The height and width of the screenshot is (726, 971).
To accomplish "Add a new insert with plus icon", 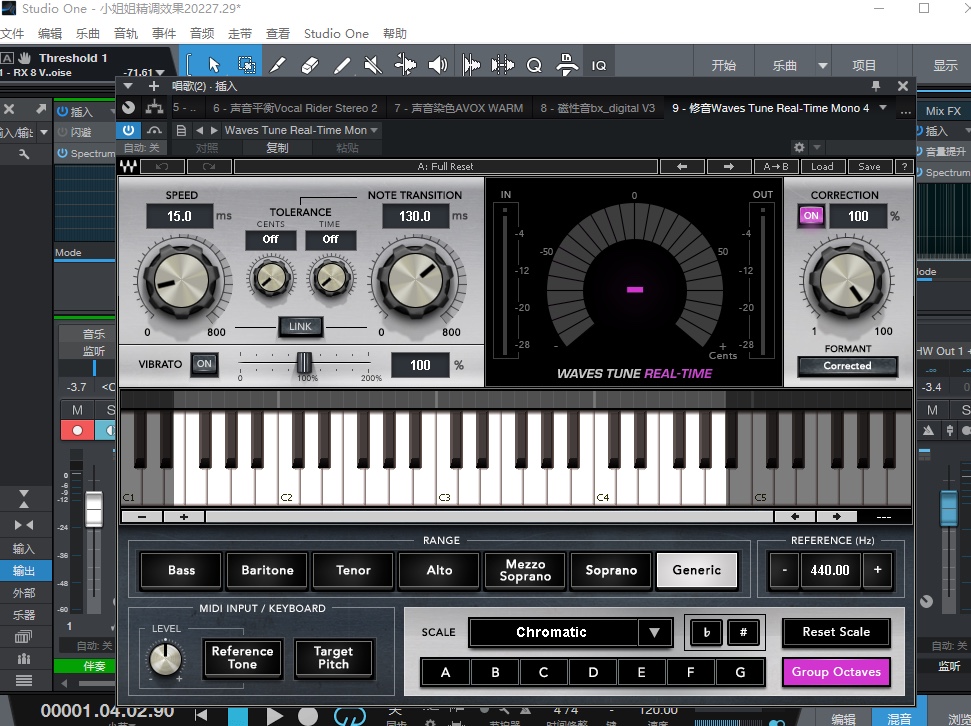I will pyautogui.click(x=154, y=86).
